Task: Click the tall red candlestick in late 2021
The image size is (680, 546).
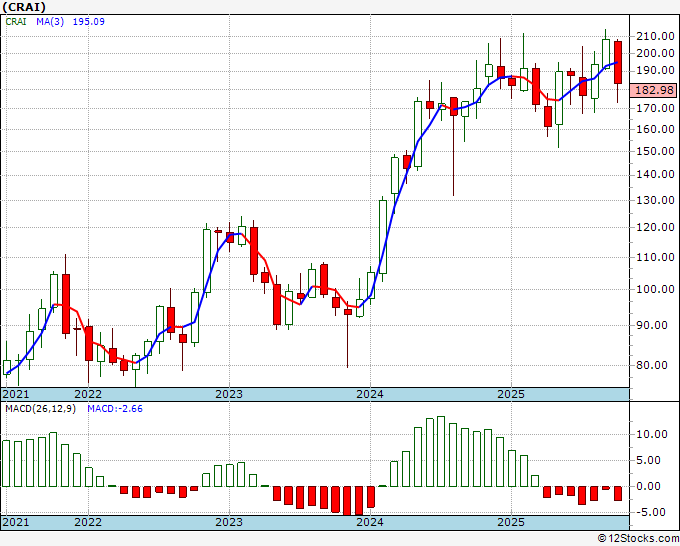Action: [x=66, y=304]
